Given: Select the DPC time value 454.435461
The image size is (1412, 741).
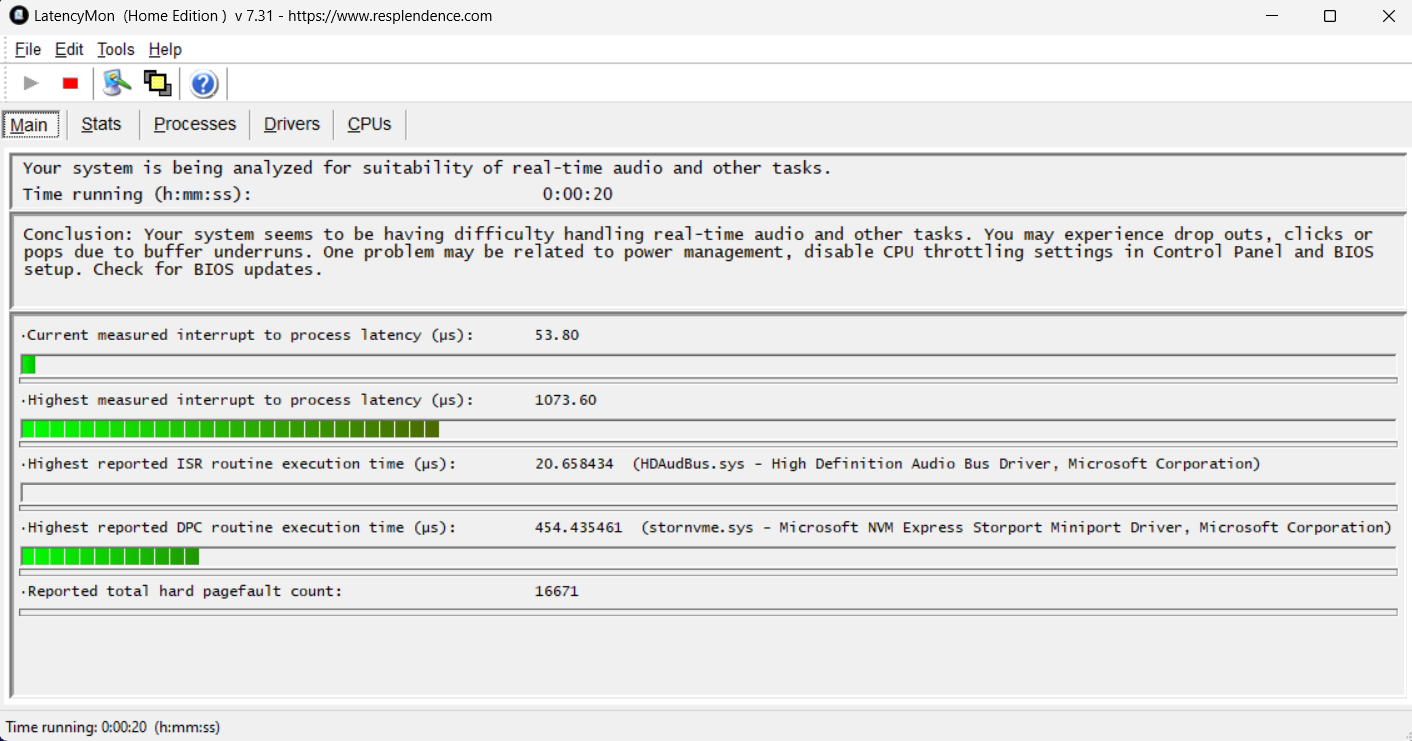Looking at the screenshot, I should click(578, 528).
